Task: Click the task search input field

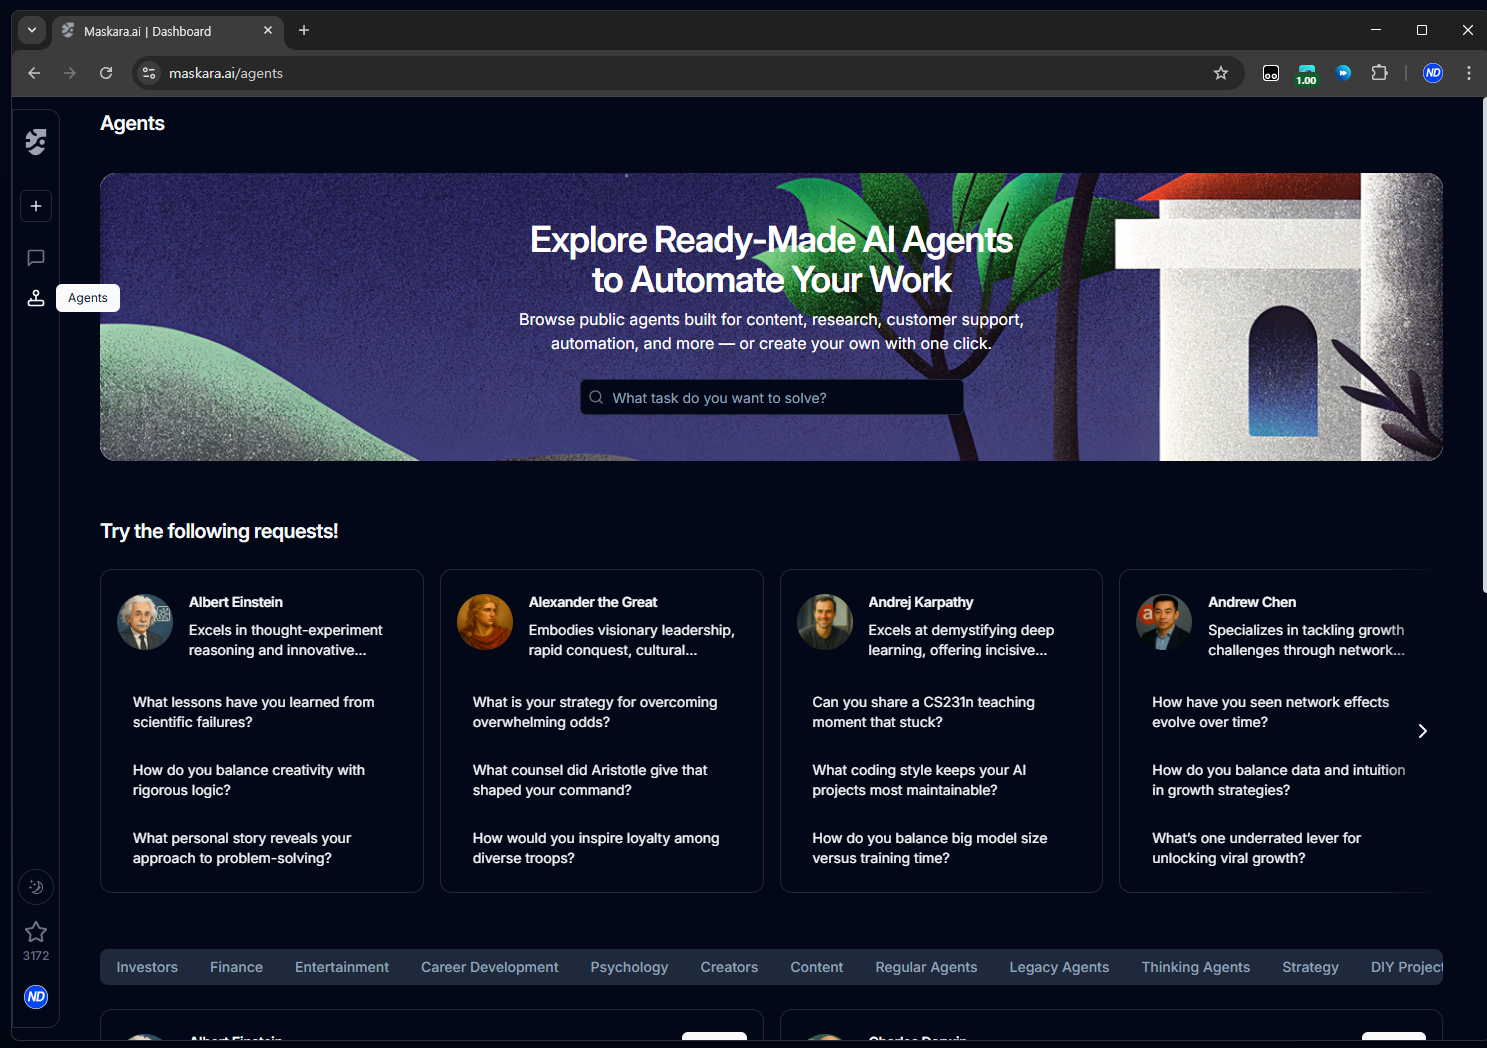Action: [772, 397]
